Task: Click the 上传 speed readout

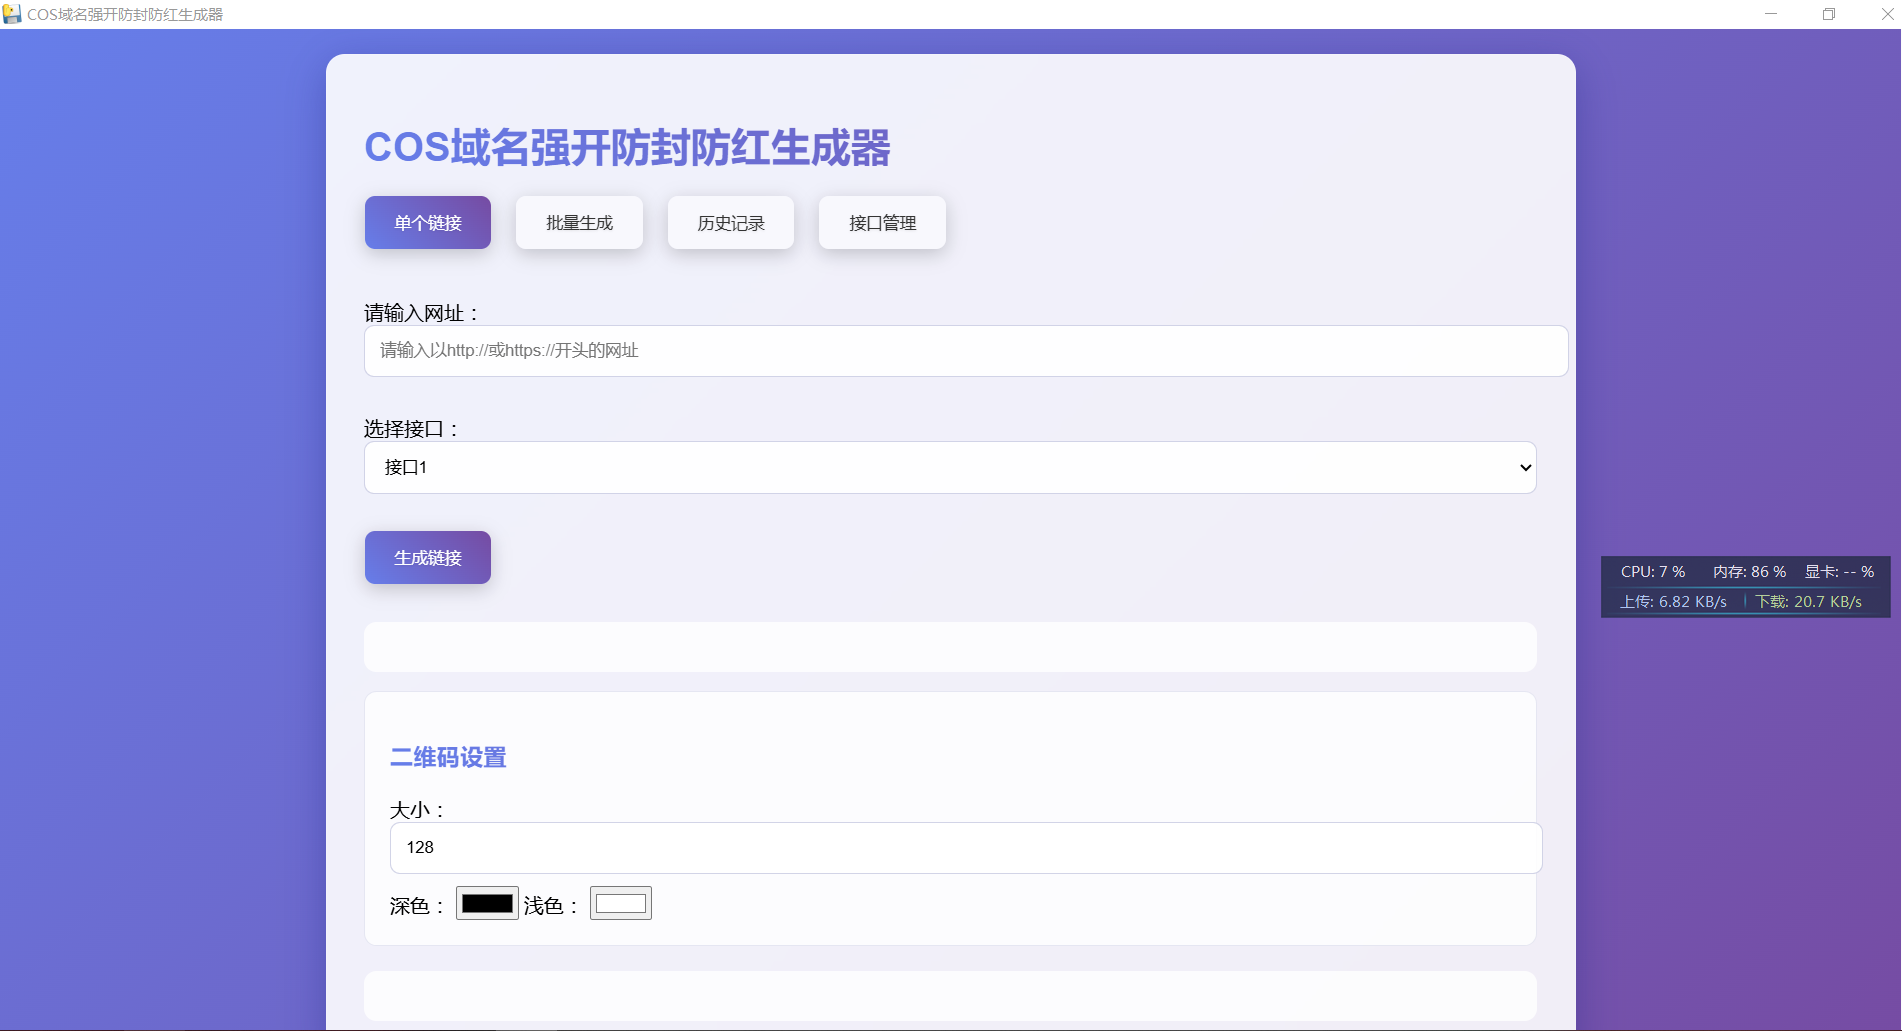Action: click(x=1674, y=602)
